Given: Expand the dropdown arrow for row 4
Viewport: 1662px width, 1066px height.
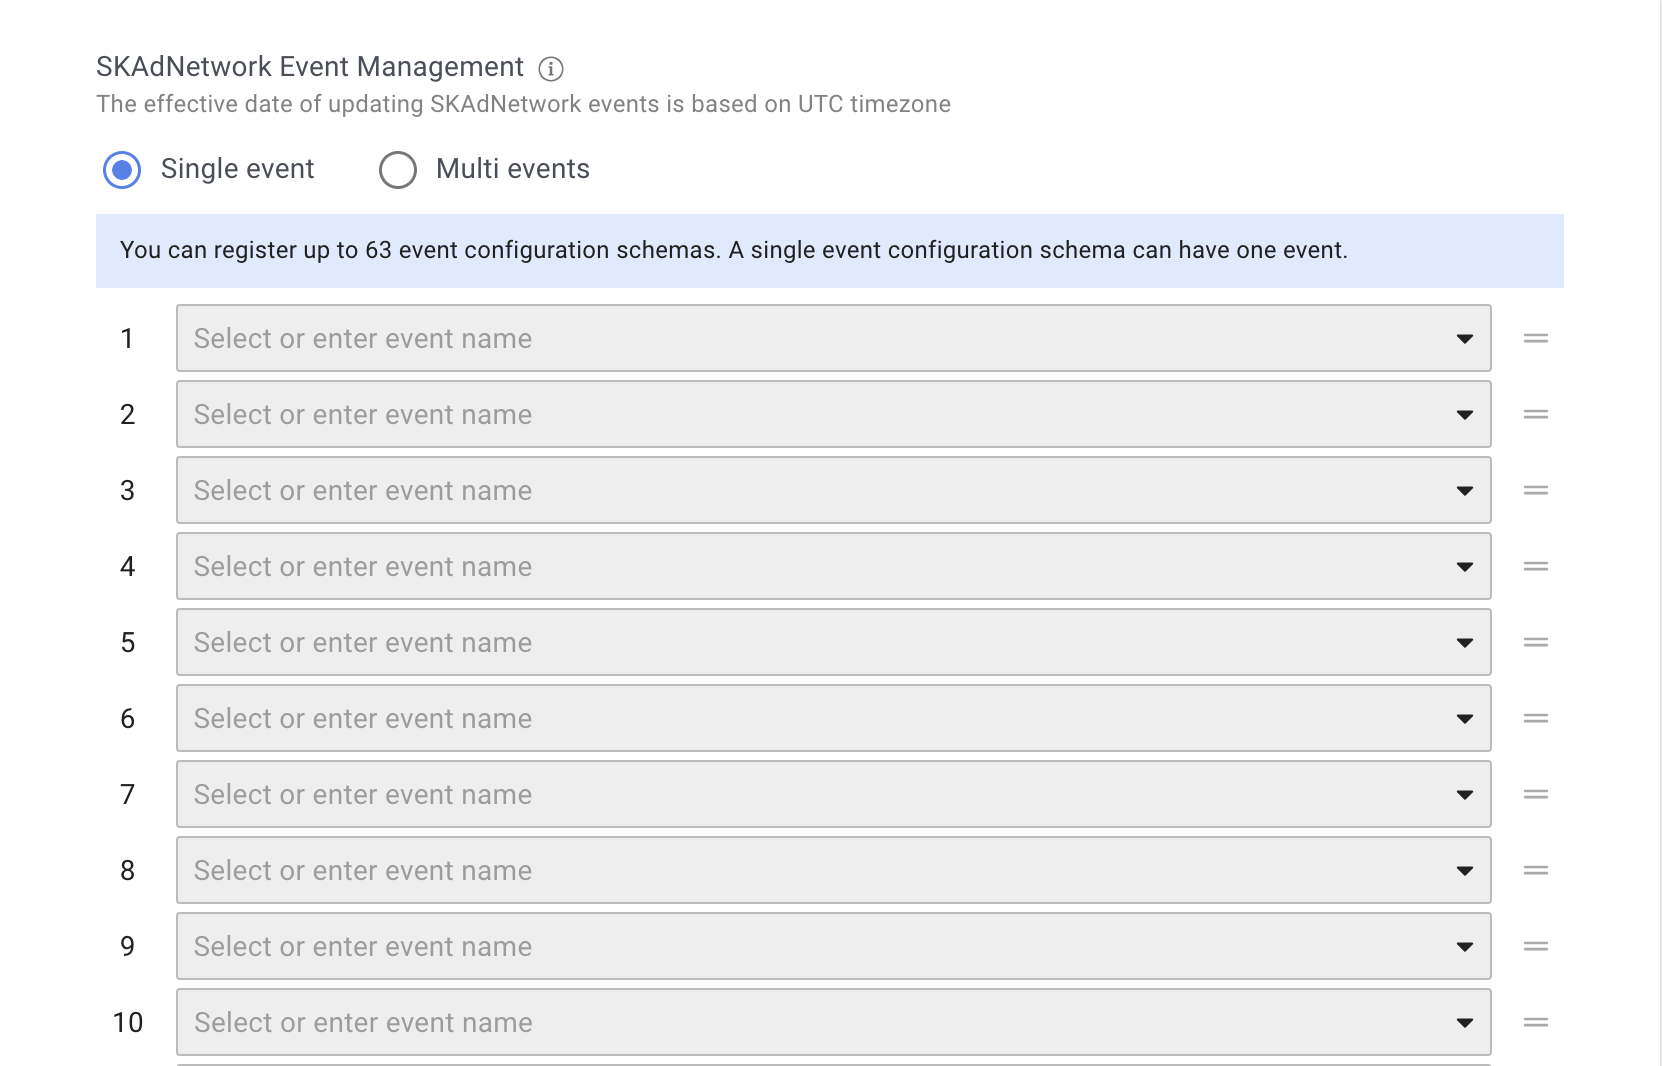Looking at the screenshot, I should coord(1465,567).
